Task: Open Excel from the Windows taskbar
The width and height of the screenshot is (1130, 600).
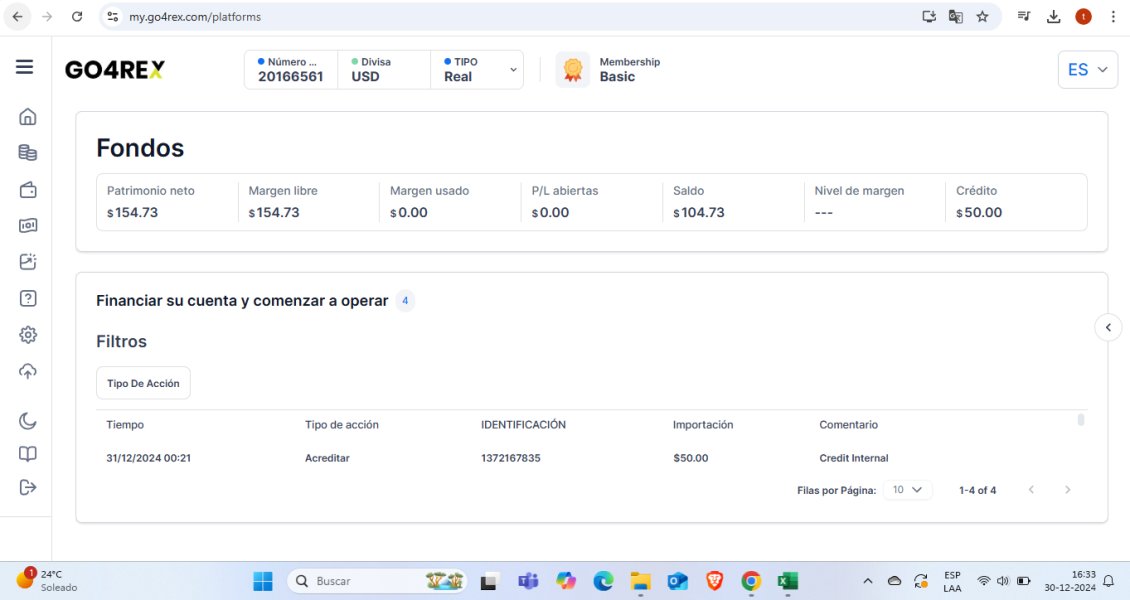Action: pyautogui.click(x=787, y=581)
